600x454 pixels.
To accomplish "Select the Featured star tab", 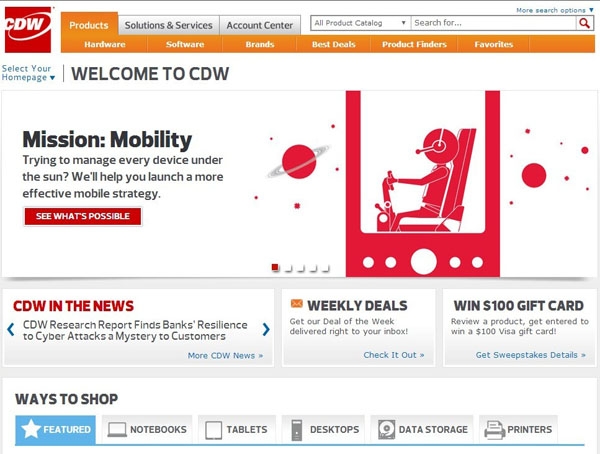I will click(x=55, y=430).
